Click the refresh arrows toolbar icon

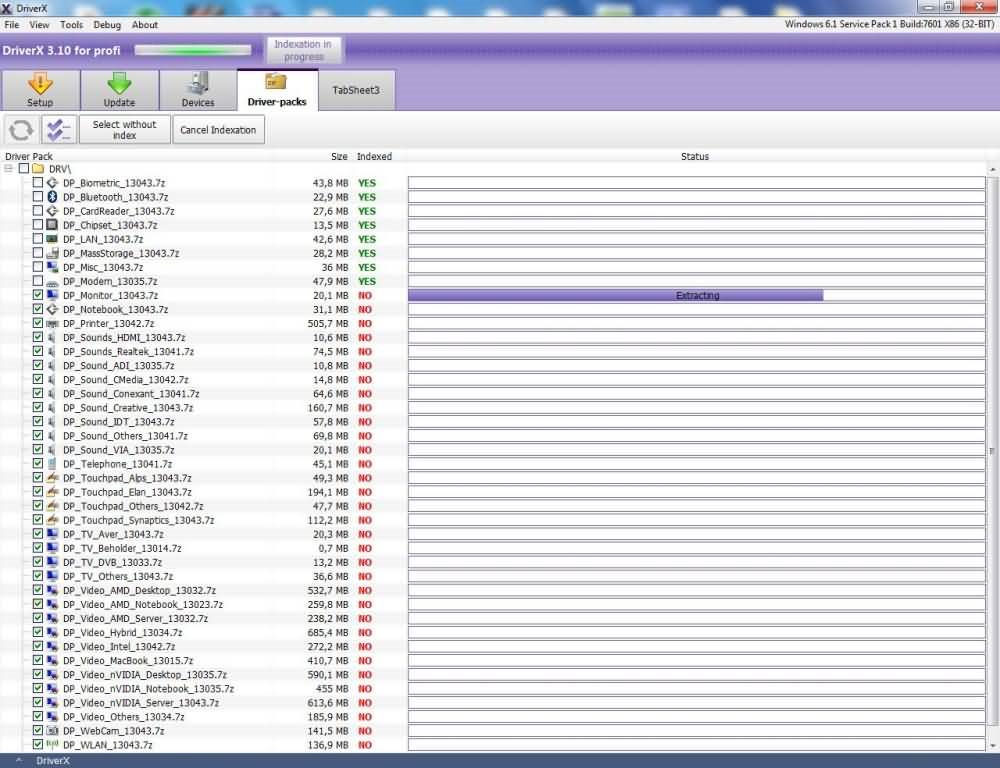pos(22,129)
